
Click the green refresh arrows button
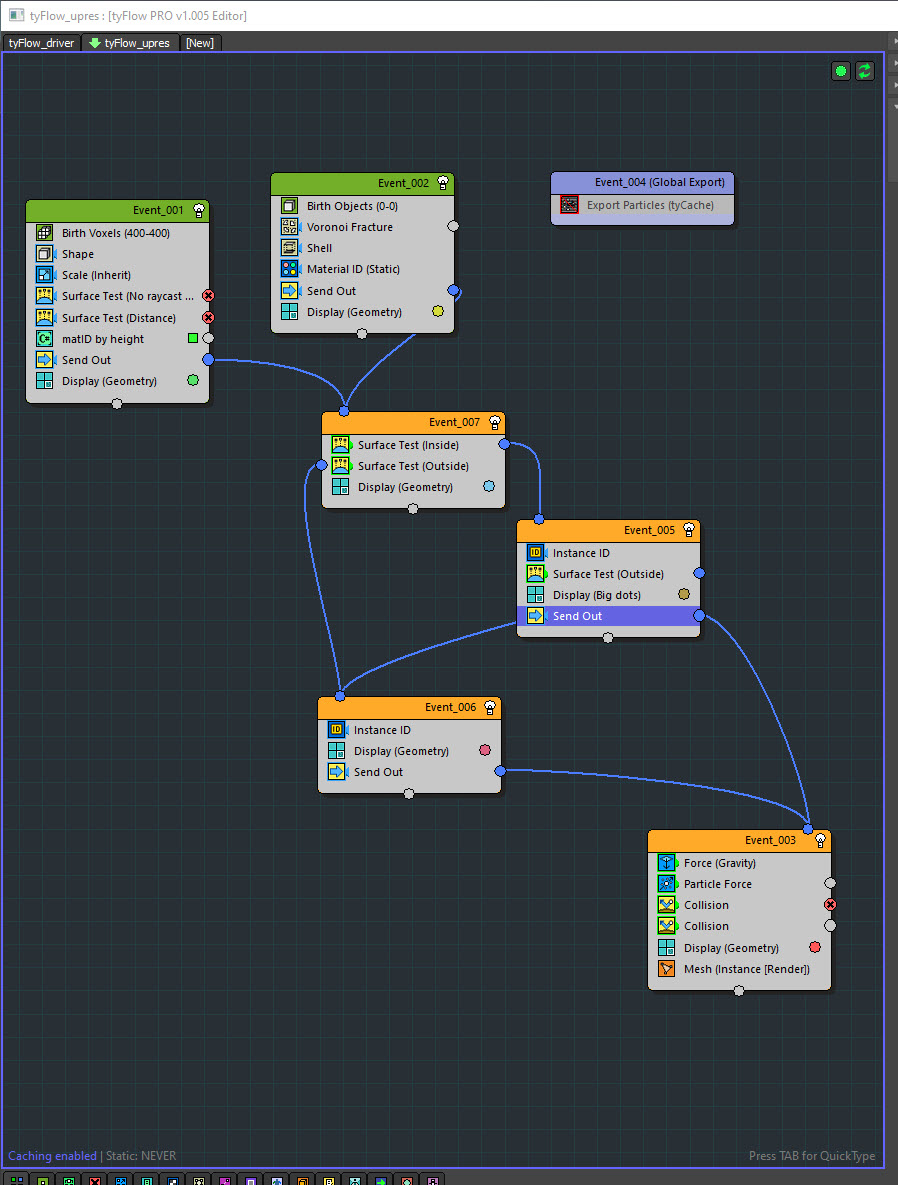point(865,71)
